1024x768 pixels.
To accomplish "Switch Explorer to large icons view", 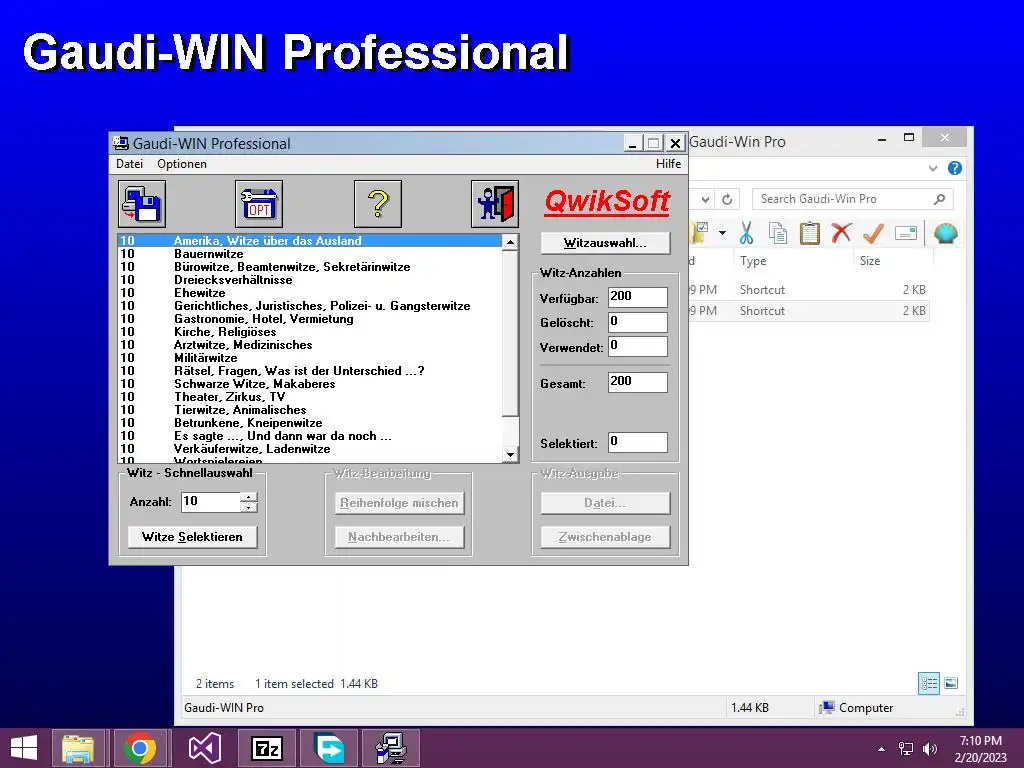I will [x=952, y=684].
